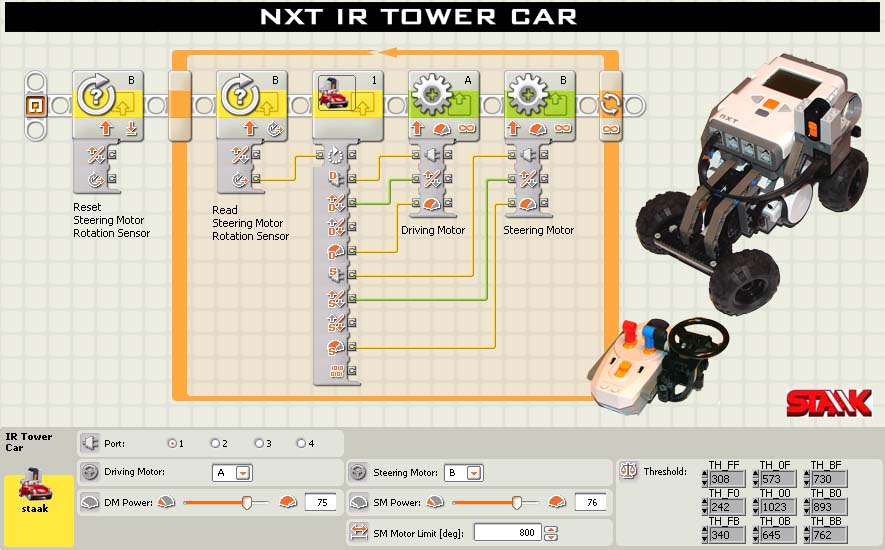The image size is (885, 550).
Task: Click the SM Motor Limit stepper arrows
Action: point(551,532)
